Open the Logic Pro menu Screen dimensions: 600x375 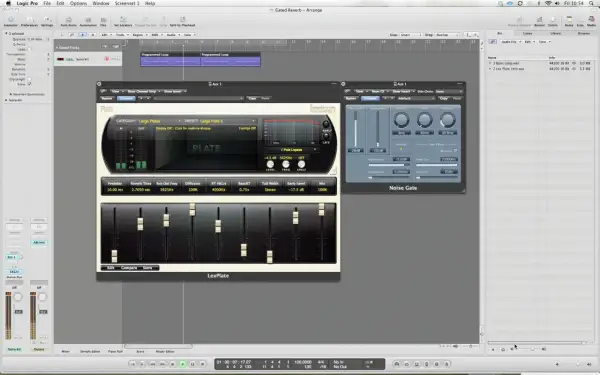[27, 3]
